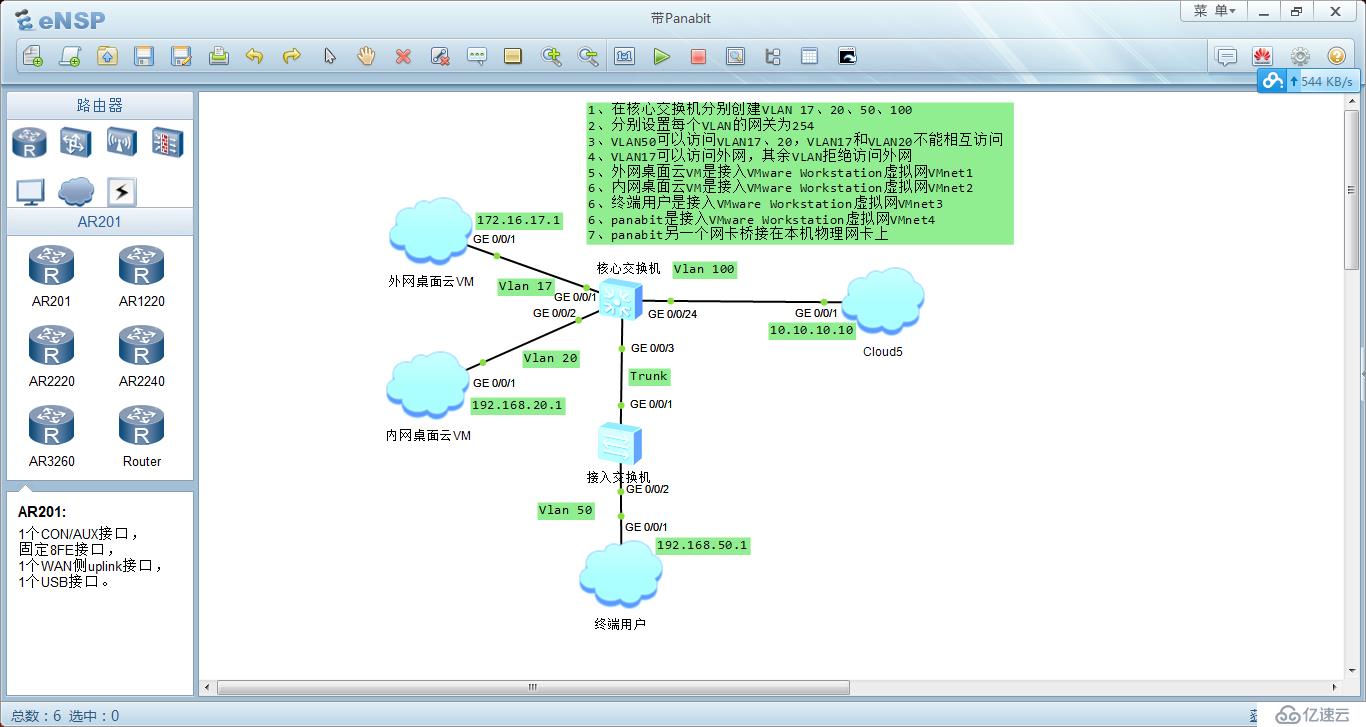The width and height of the screenshot is (1366, 727).
Task: Click the 10.10.10.10 label
Action: [x=812, y=330]
